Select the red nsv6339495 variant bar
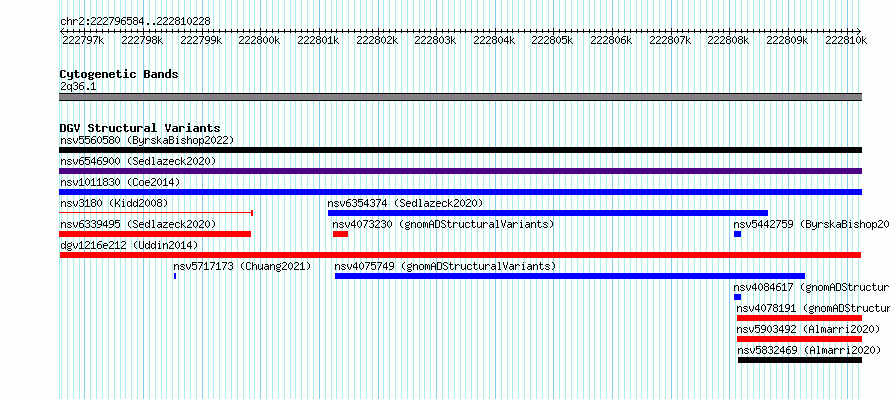The width and height of the screenshot is (890, 399). pos(155,234)
